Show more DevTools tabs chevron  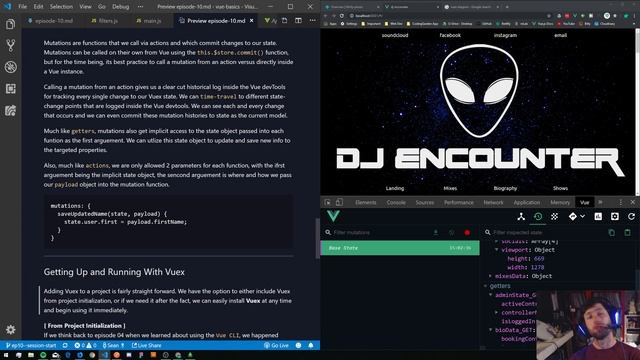click(x=600, y=202)
